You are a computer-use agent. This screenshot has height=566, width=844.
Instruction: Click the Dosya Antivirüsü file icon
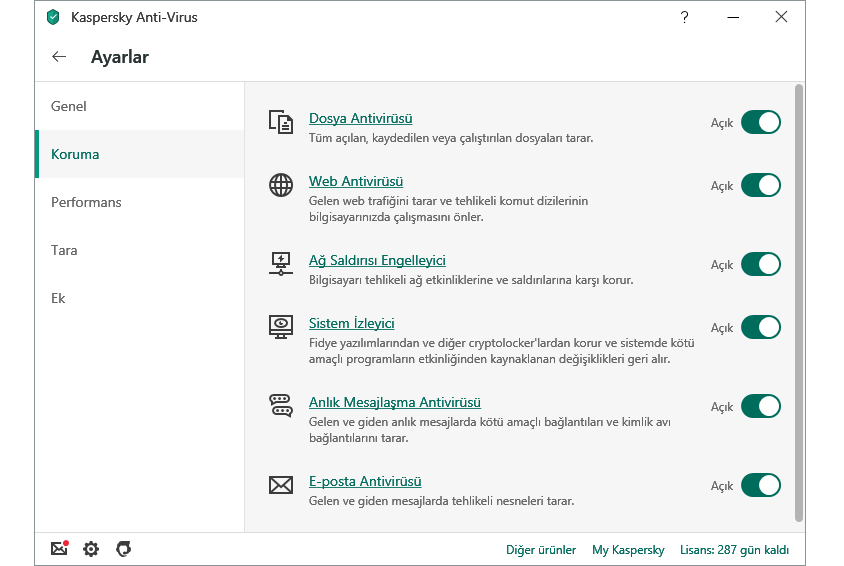pos(281,122)
